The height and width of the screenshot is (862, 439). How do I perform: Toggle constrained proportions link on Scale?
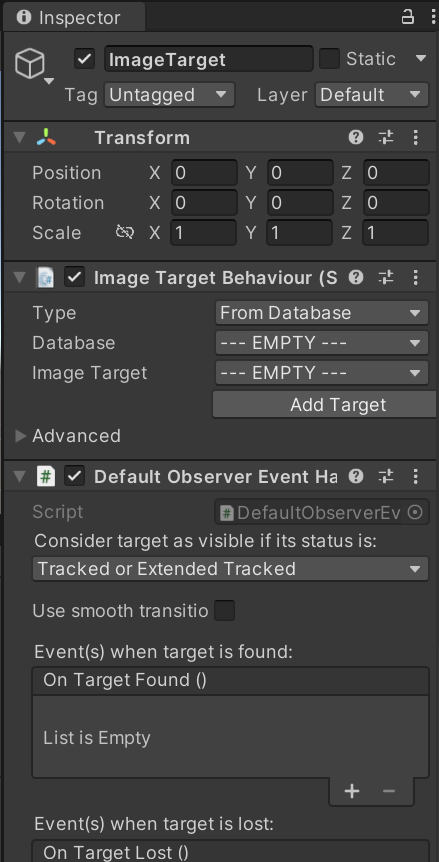pyautogui.click(x=125, y=233)
